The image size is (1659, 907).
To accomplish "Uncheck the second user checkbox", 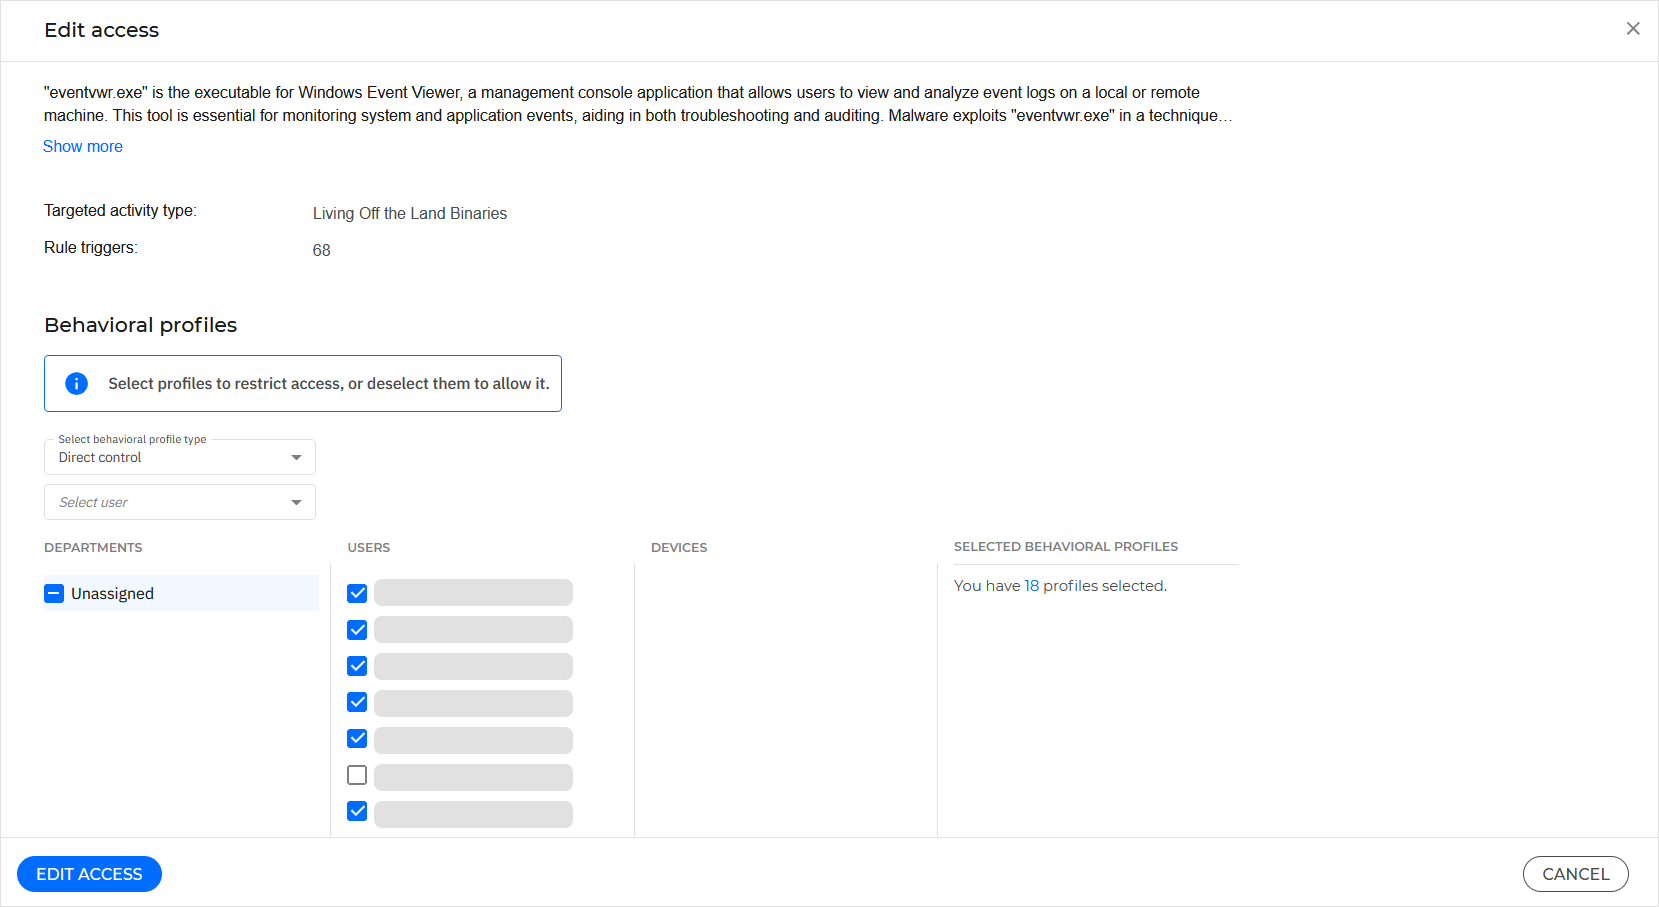I will tap(357, 630).
